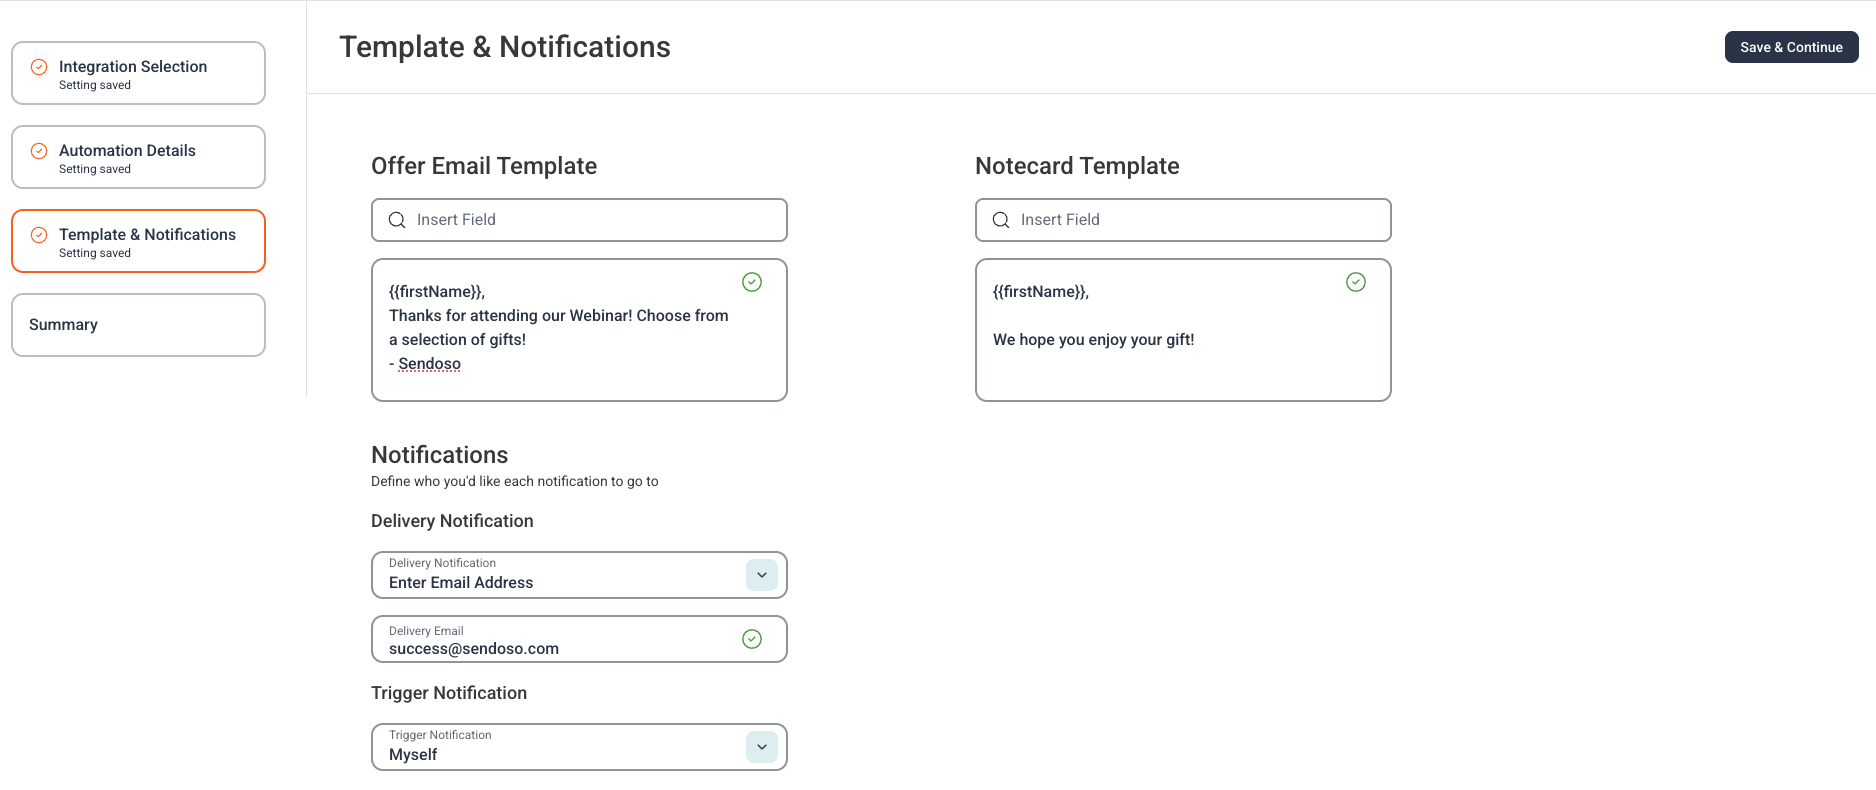Viewport: 1876px width, 790px height.
Task: Click the Insert Field box under Offer Email Template
Action: pos(579,220)
